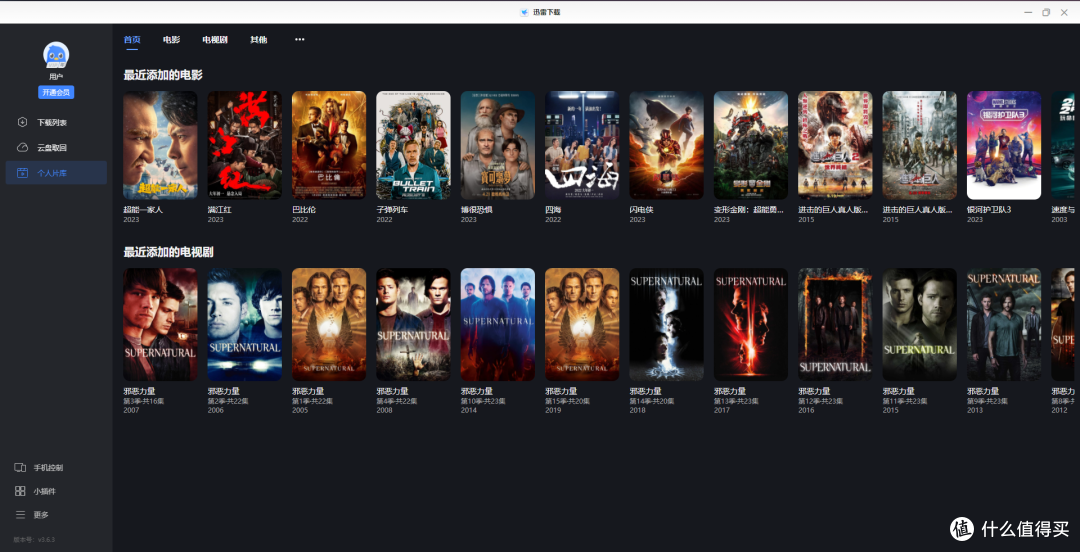Open 邪恶力量 season 3 poster
This screenshot has height=552, width=1080.
[160, 324]
